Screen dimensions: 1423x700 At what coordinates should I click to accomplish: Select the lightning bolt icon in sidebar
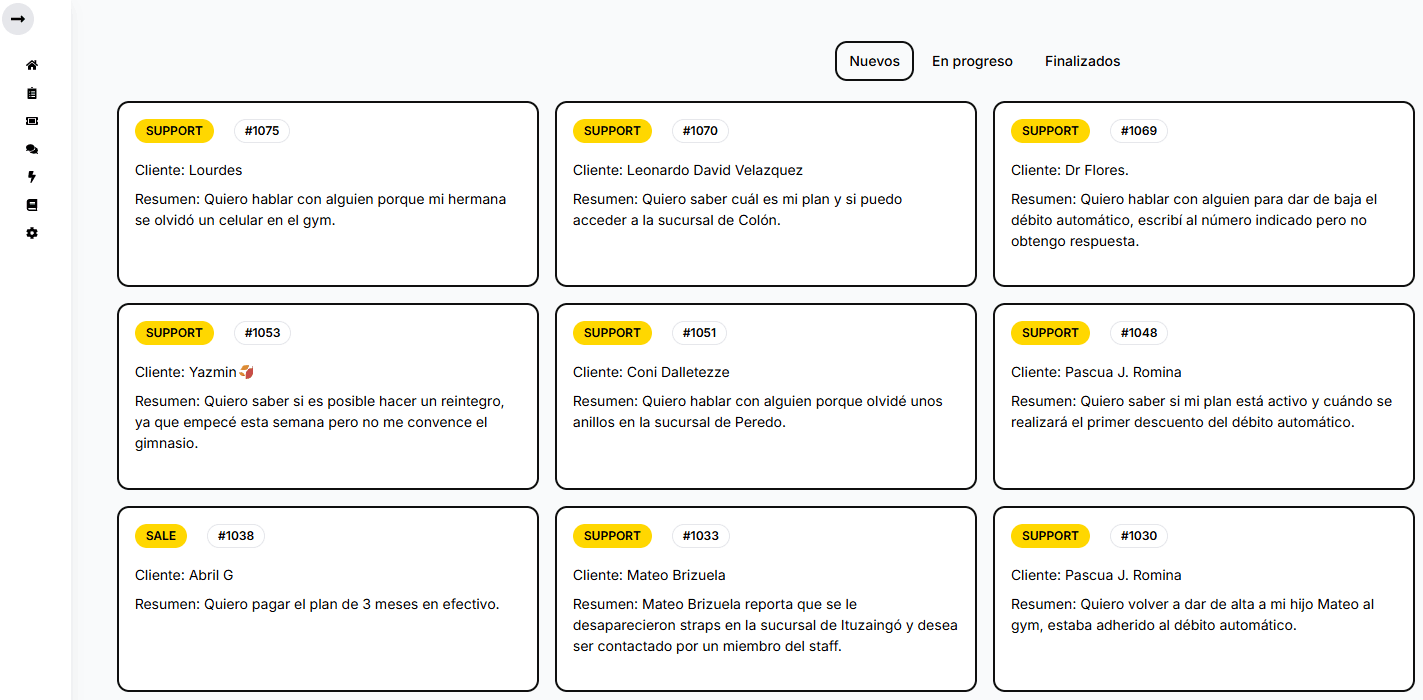pyautogui.click(x=32, y=177)
